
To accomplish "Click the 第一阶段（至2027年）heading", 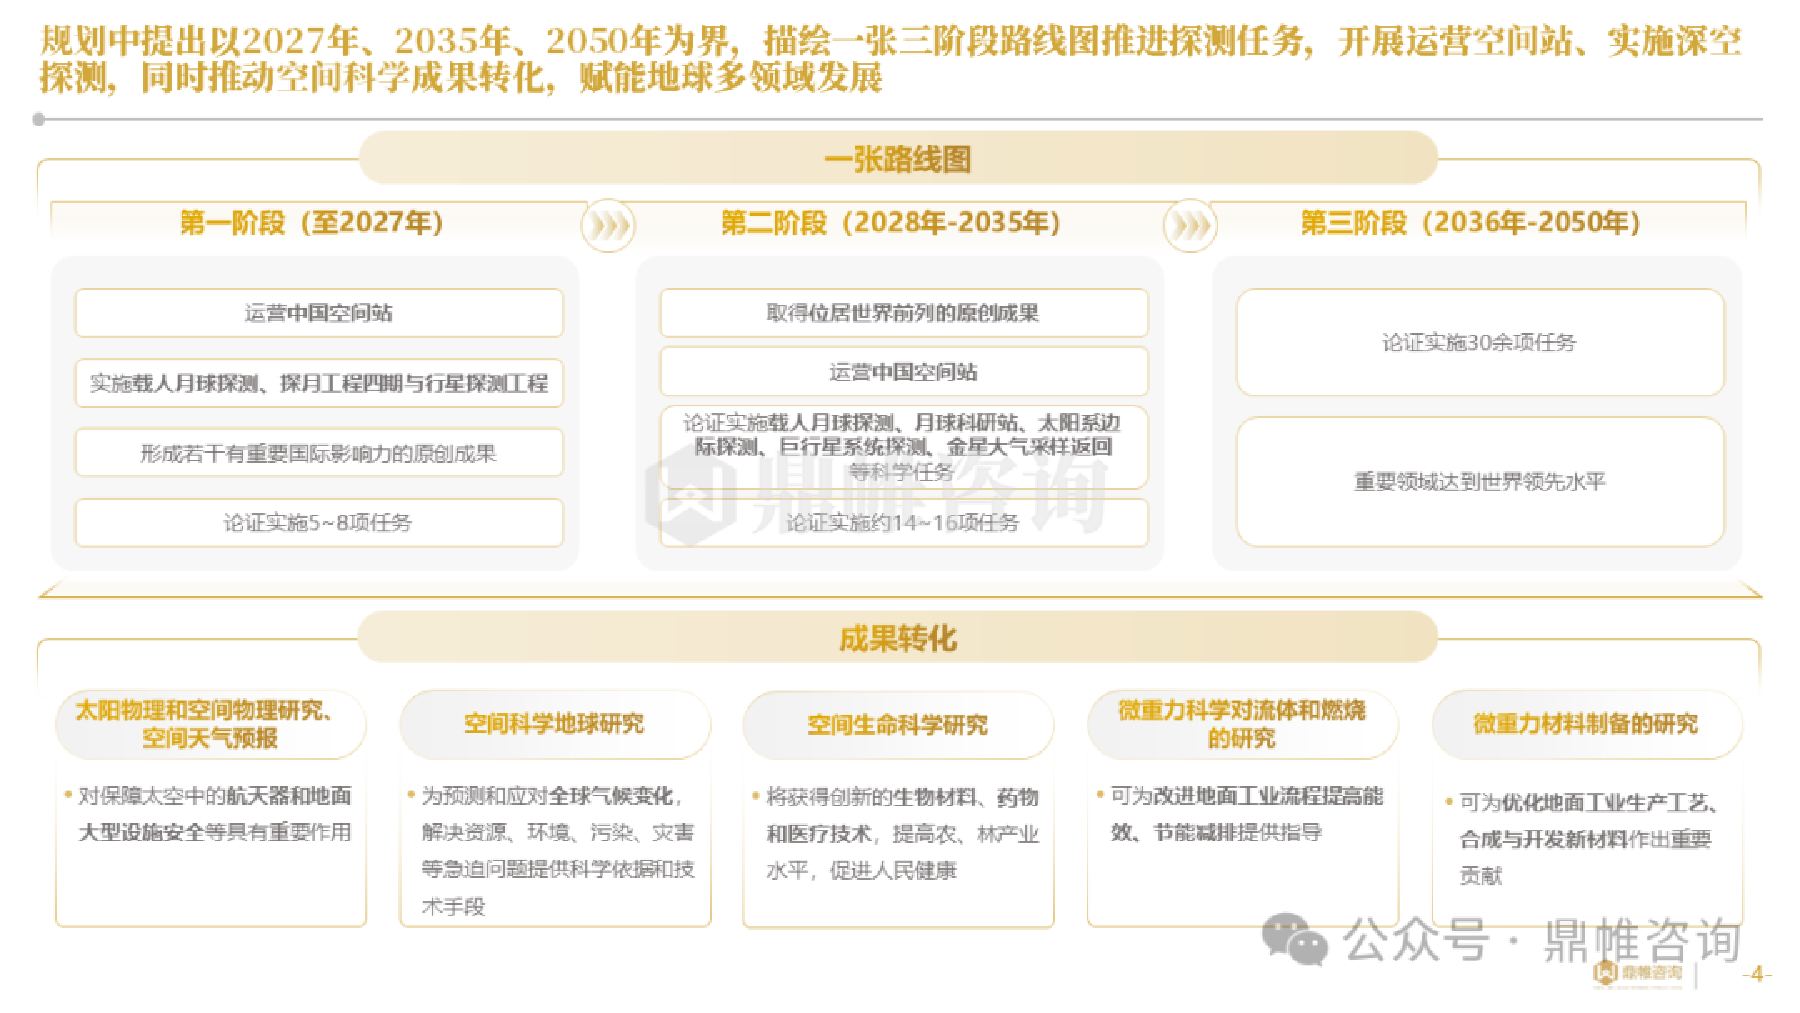I will 312,222.
